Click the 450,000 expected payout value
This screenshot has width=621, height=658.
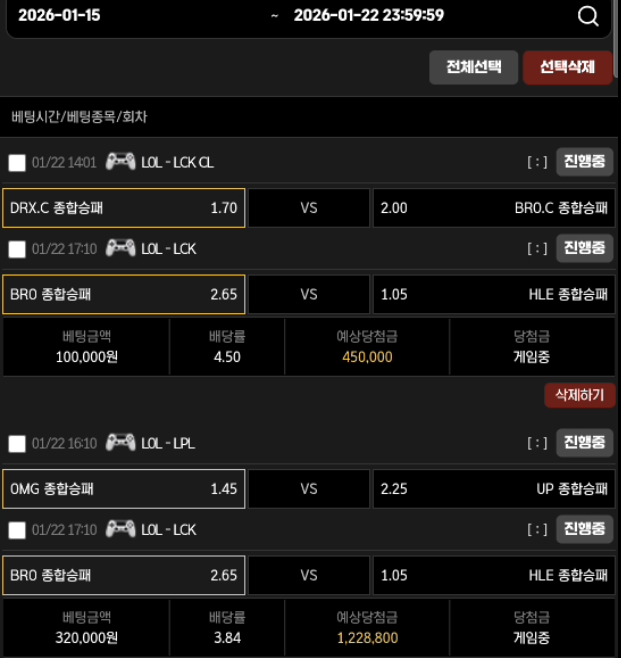[x=367, y=357]
